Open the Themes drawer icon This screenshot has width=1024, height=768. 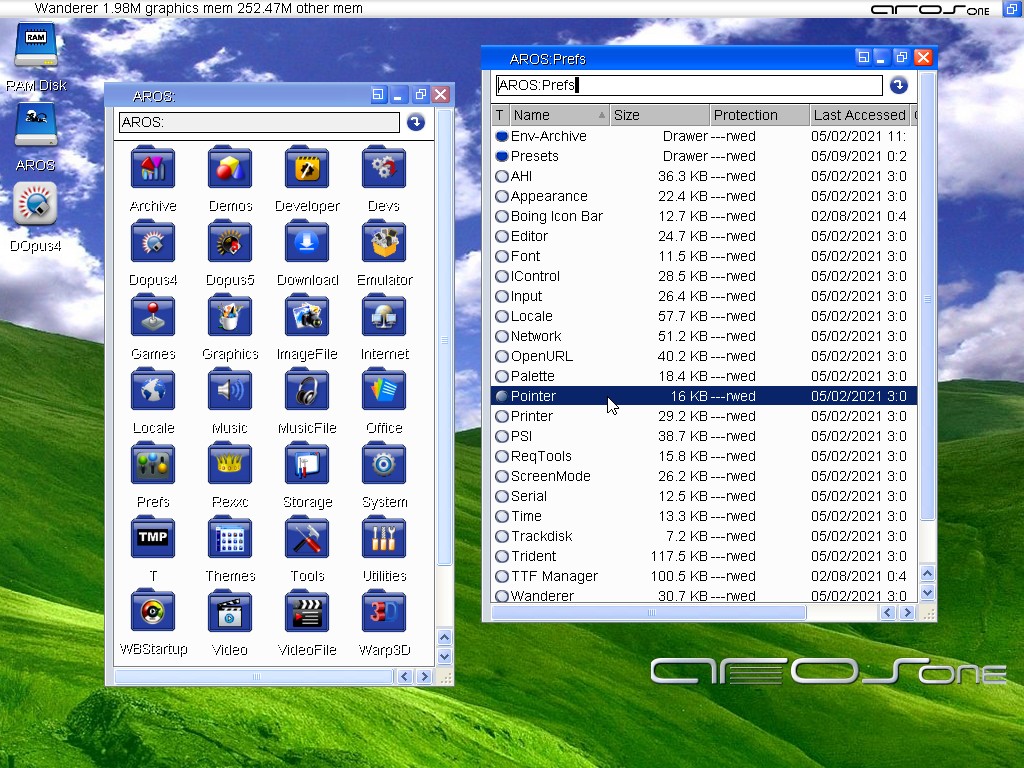230,539
